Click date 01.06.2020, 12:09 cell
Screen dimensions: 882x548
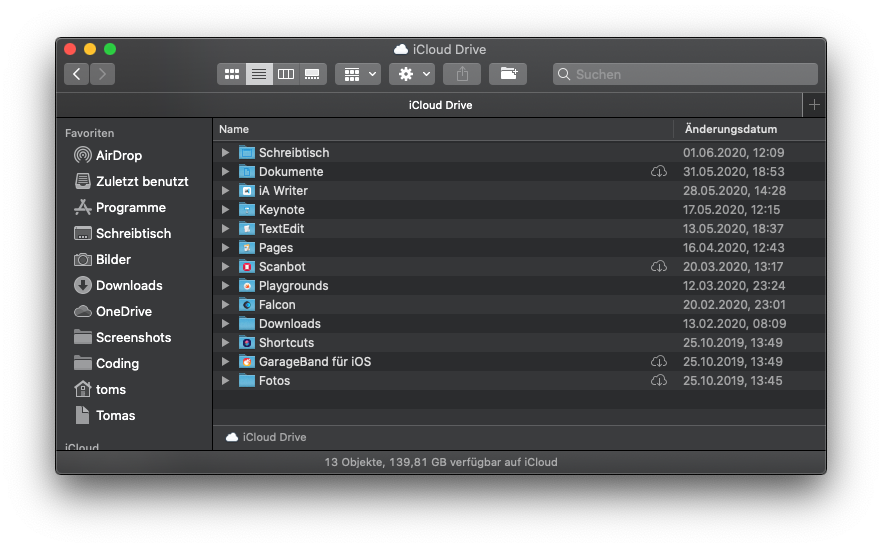[x=734, y=152]
